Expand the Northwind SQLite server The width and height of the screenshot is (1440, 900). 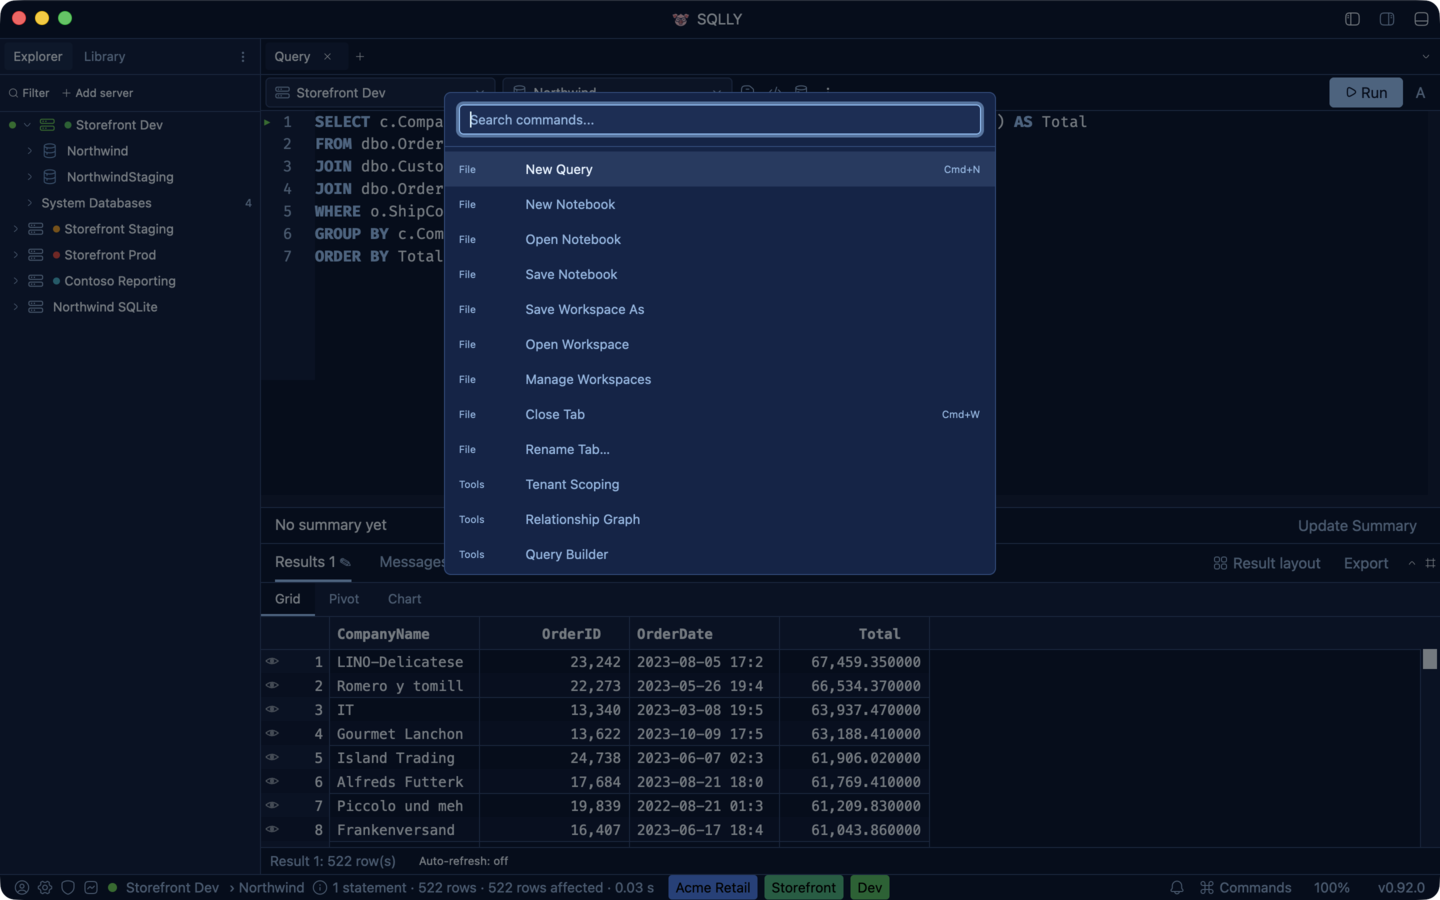click(16, 307)
